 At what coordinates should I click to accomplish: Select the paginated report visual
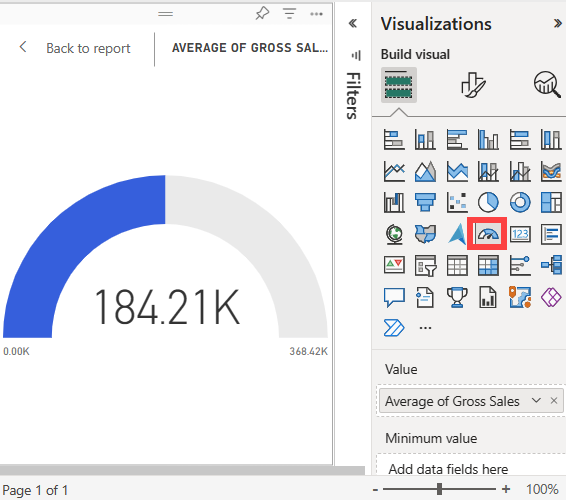[x=488, y=297]
